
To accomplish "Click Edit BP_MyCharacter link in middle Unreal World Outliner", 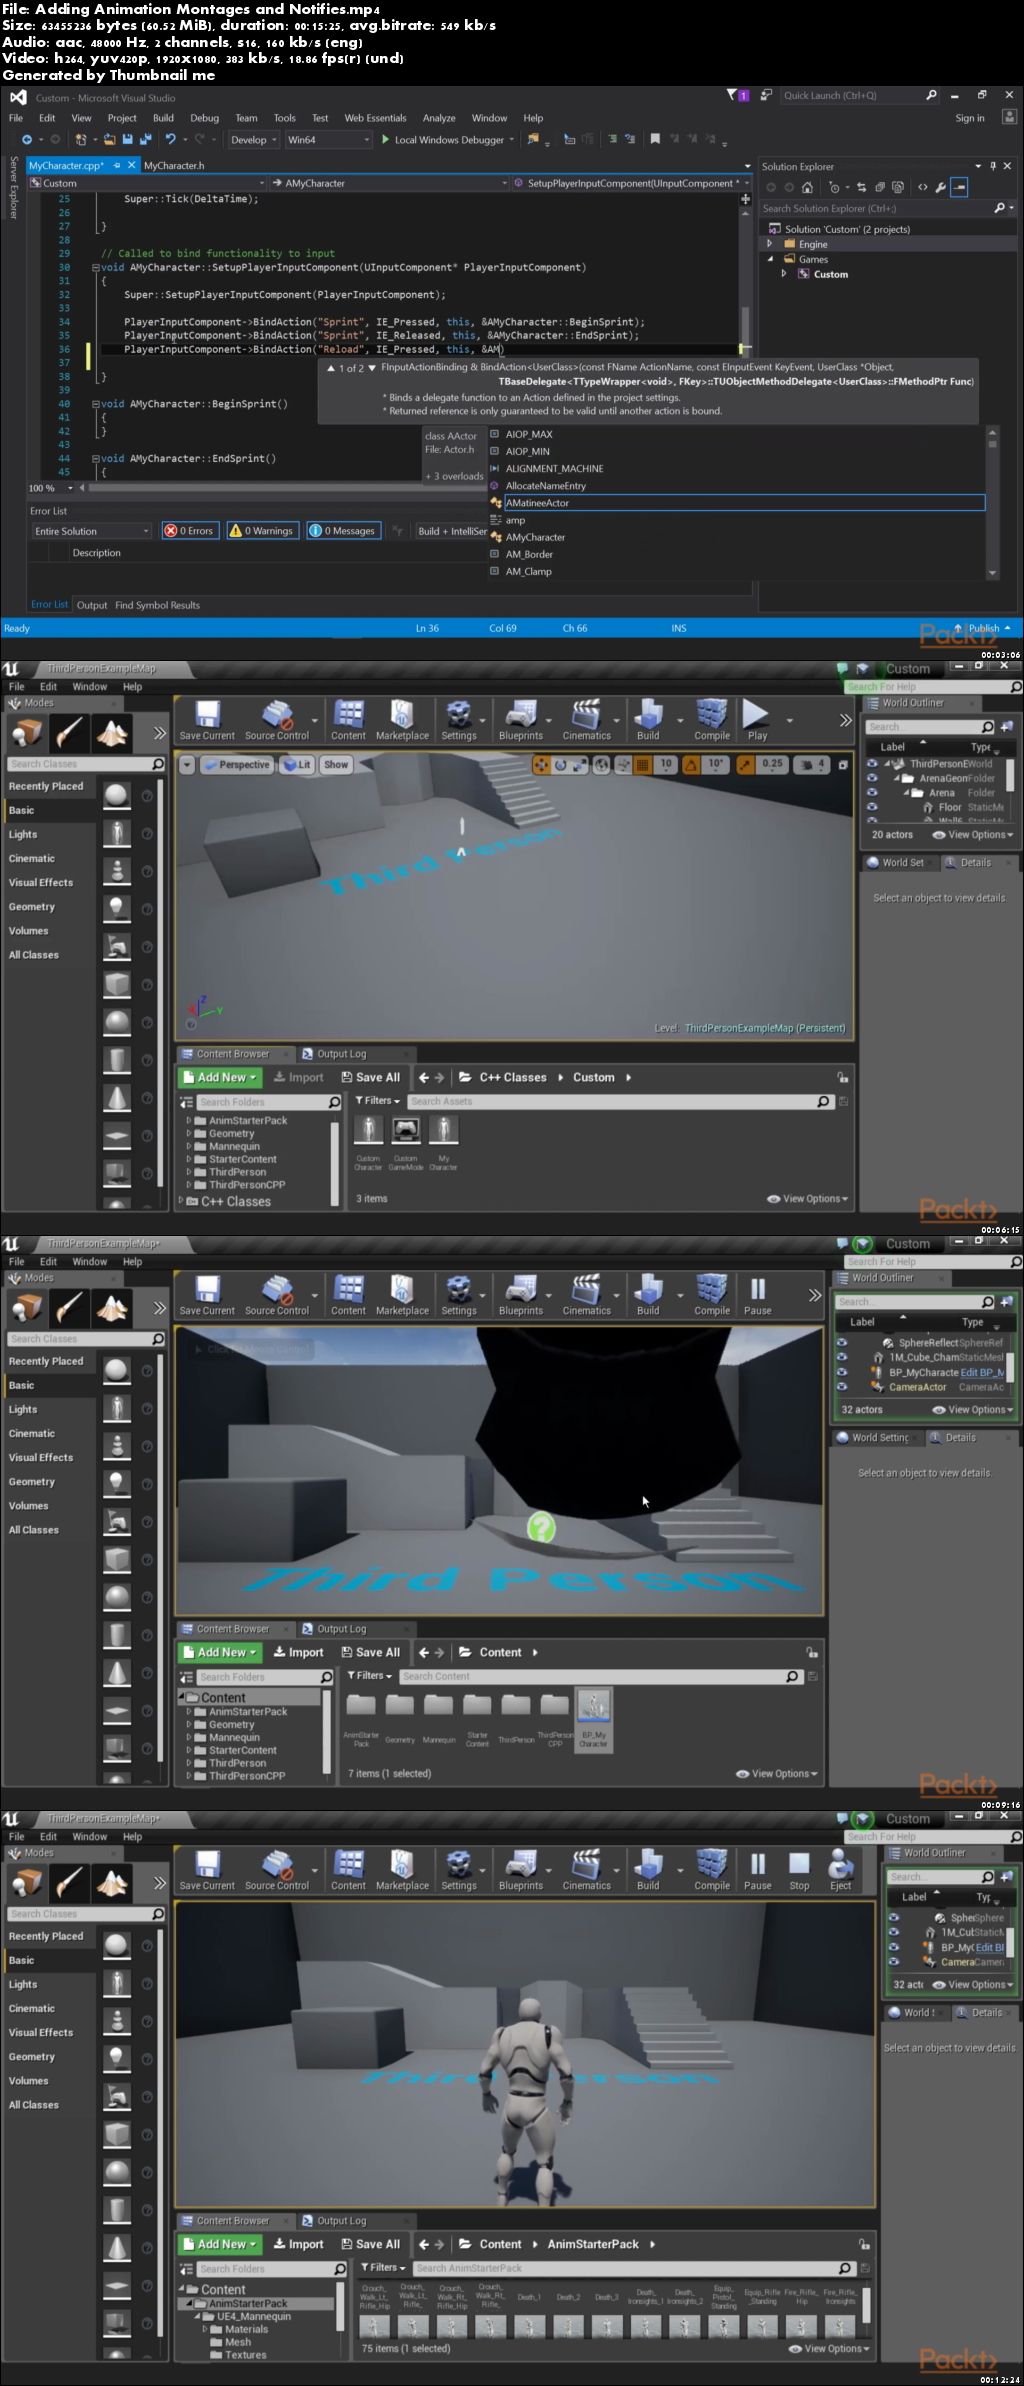I will [982, 1372].
